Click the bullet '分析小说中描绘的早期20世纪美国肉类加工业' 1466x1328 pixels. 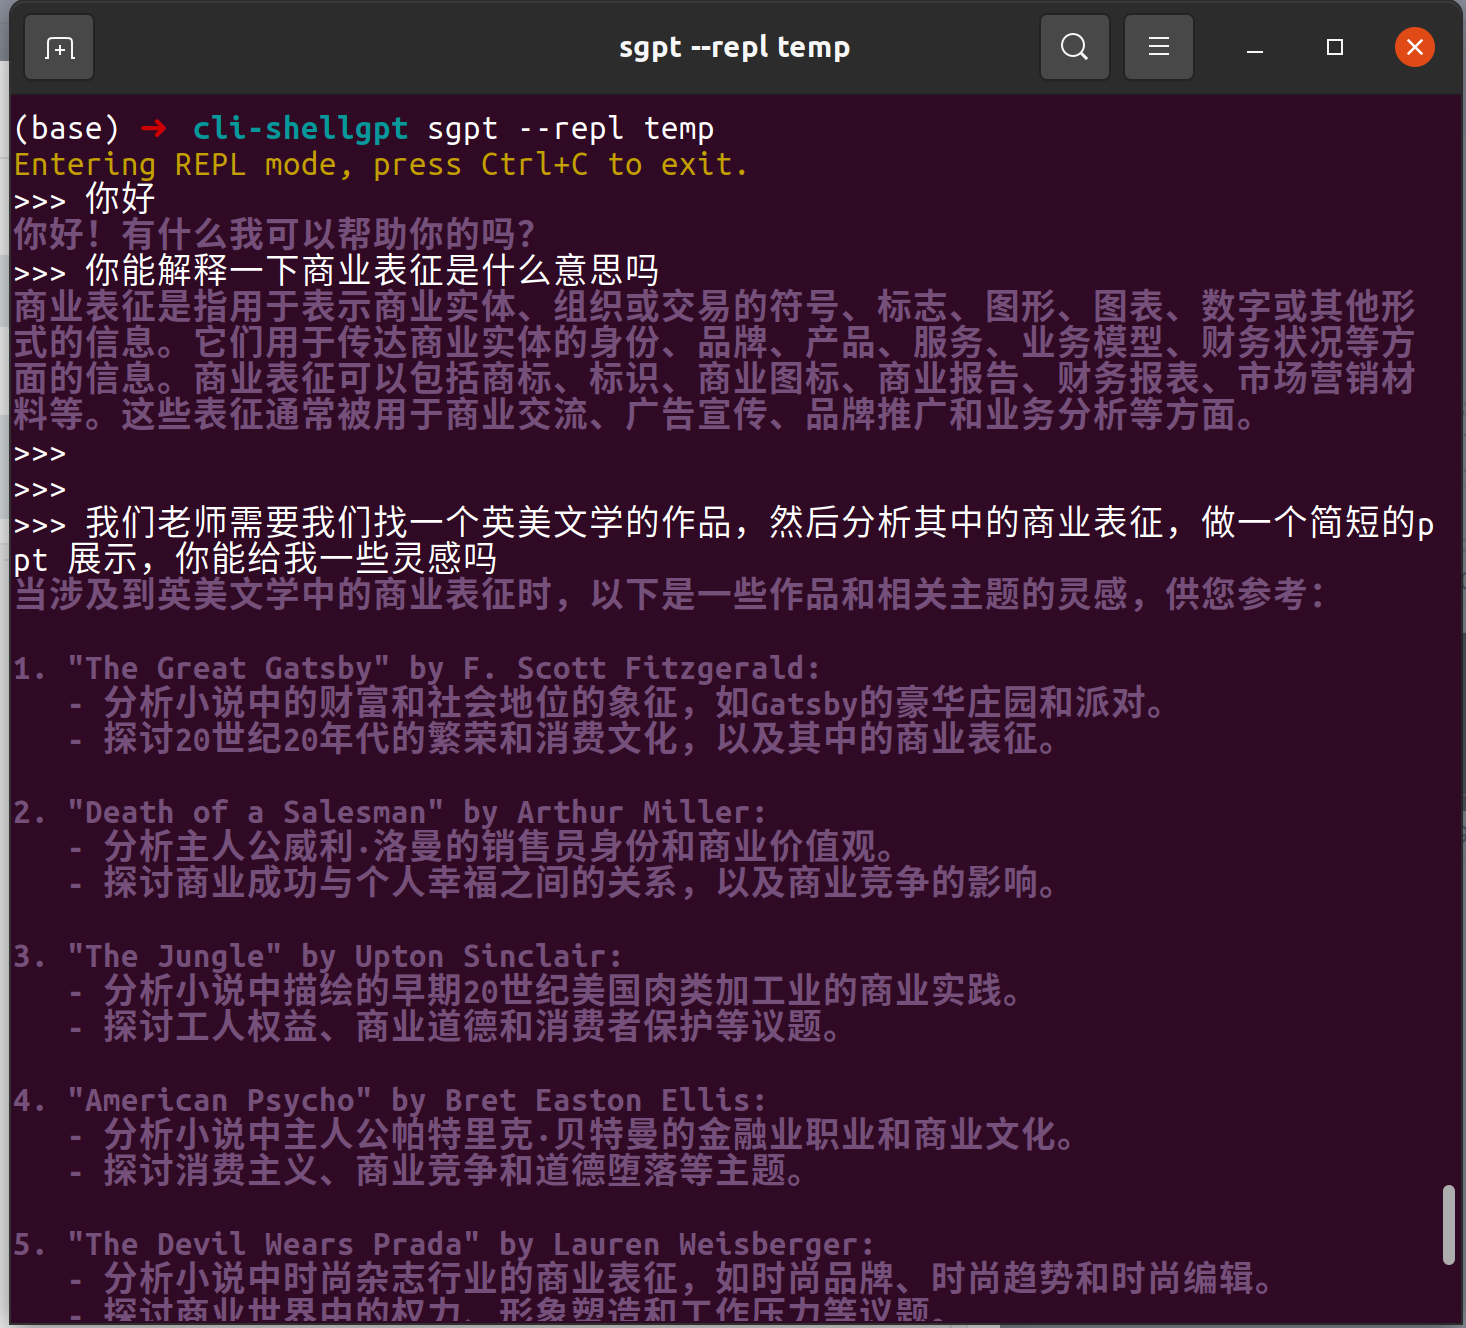(545, 991)
